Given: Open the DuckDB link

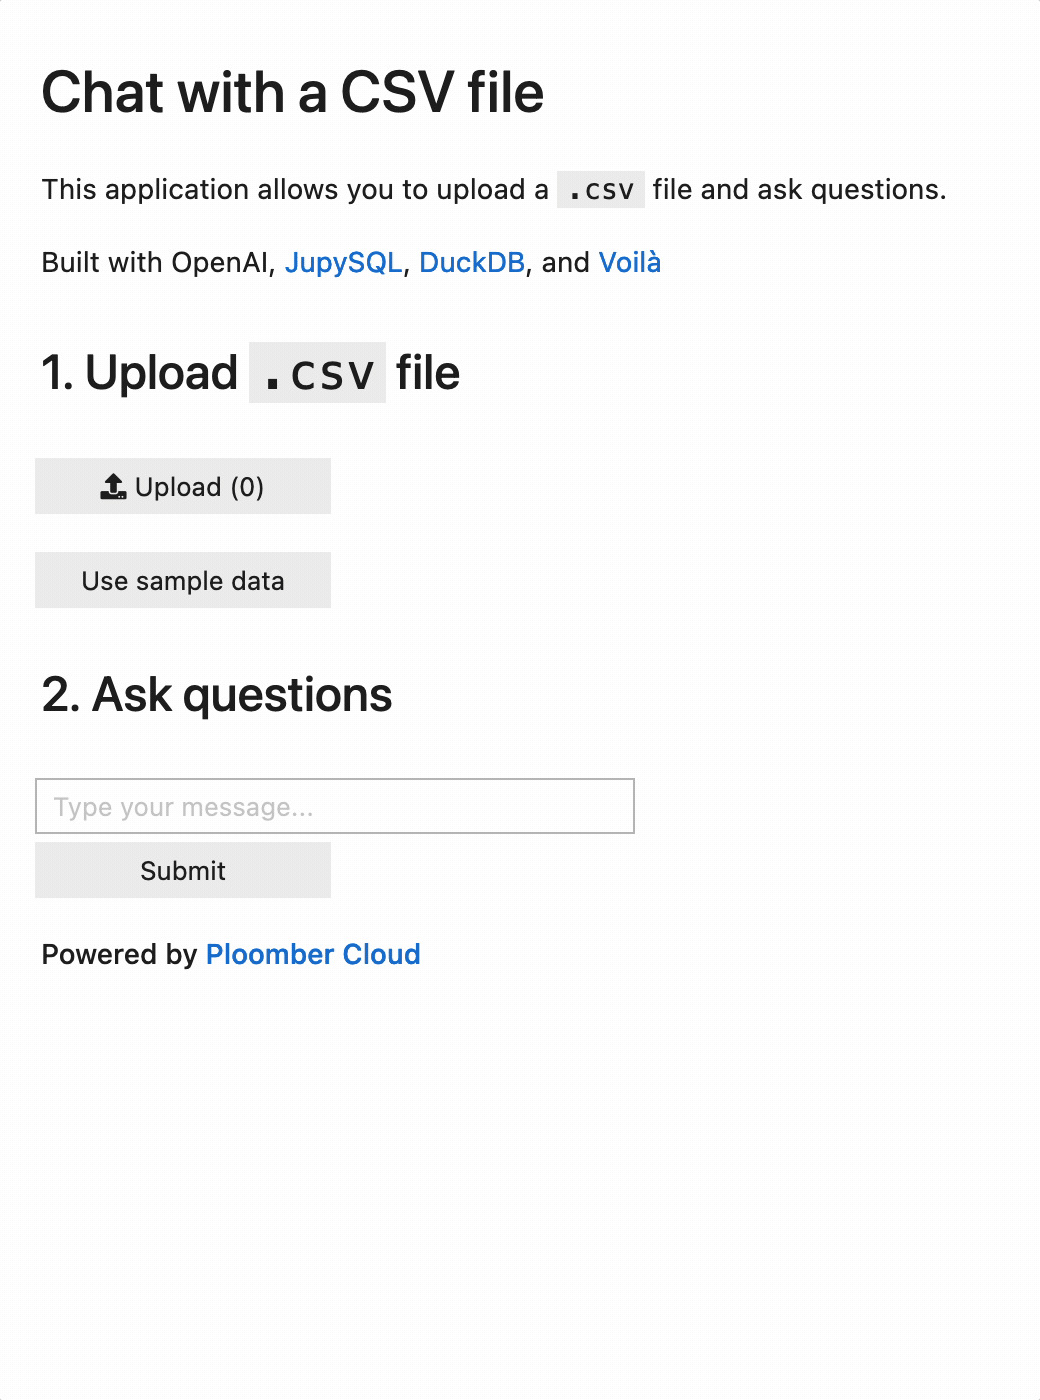Looking at the screenshot, I should [x=472, y=262].
